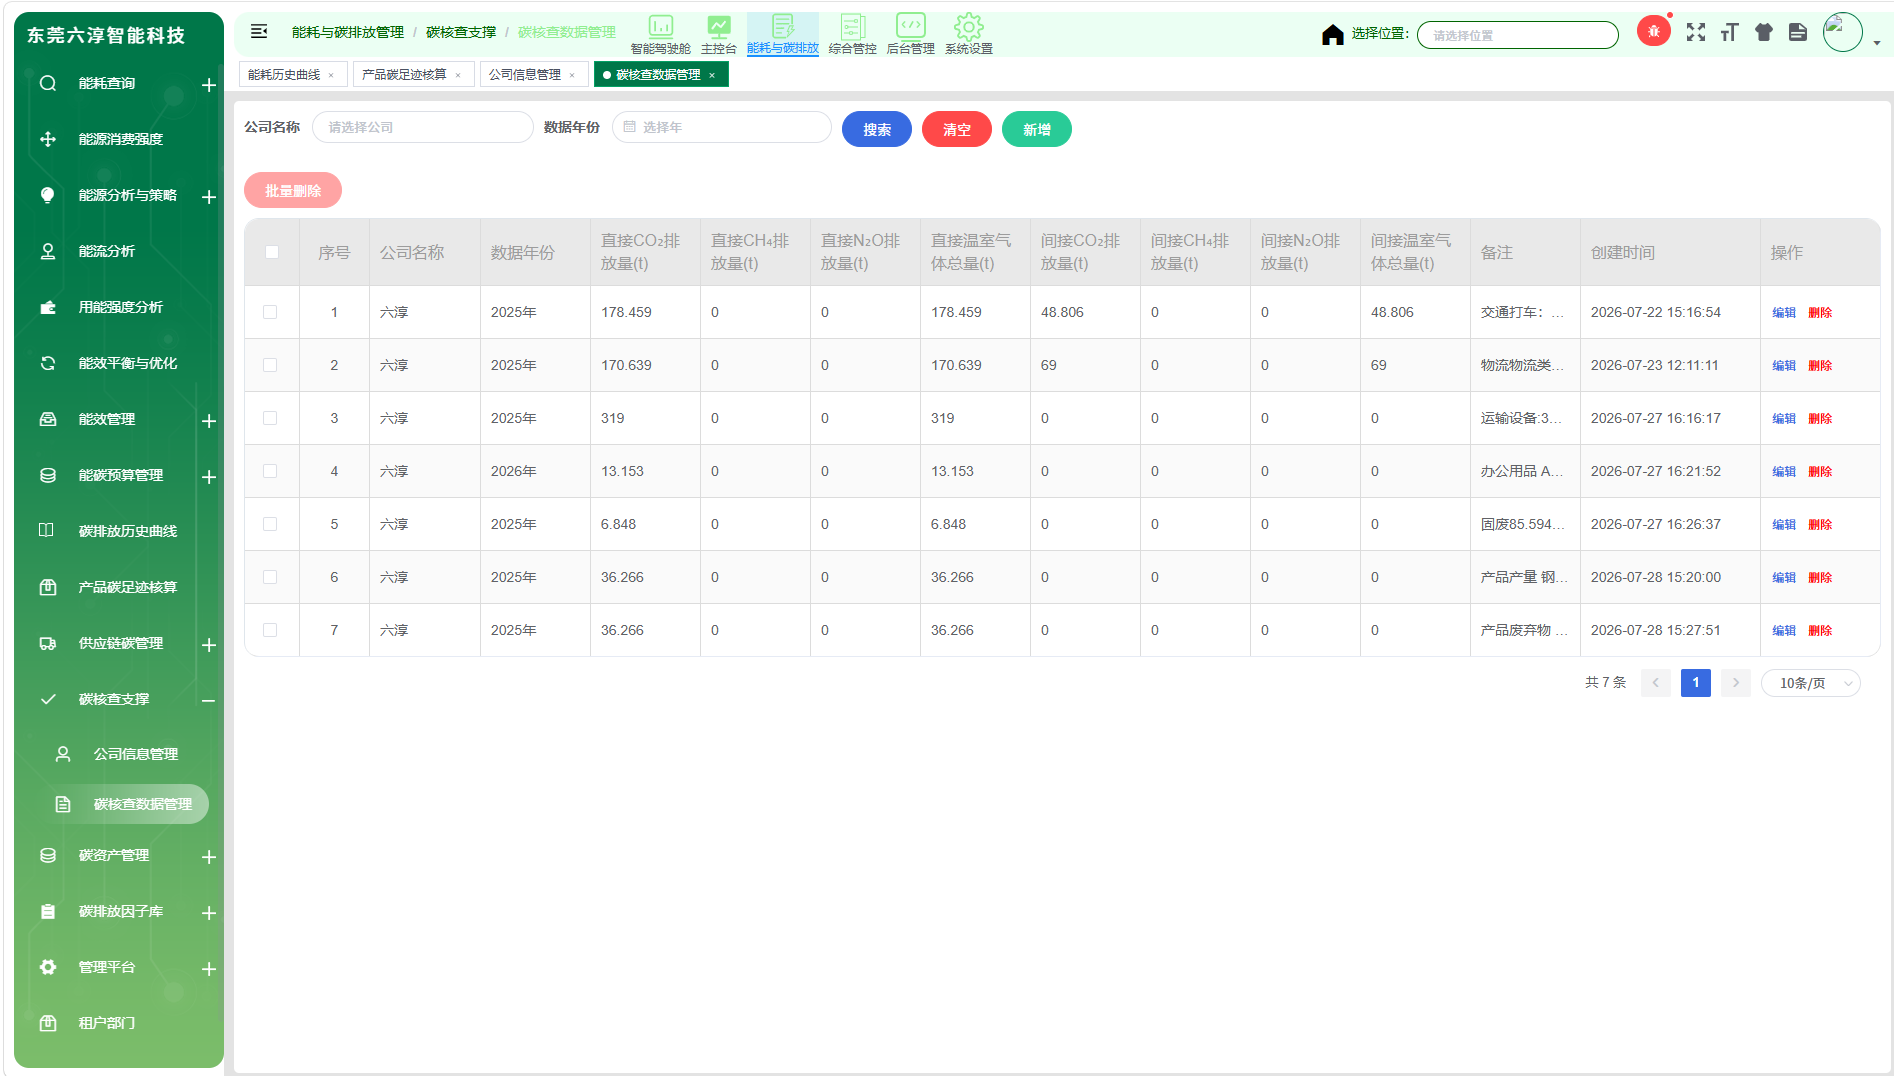Screen dimensions: 1894x1076
Task: Open the red bug error log icon
Action: tap(1654, 31)
